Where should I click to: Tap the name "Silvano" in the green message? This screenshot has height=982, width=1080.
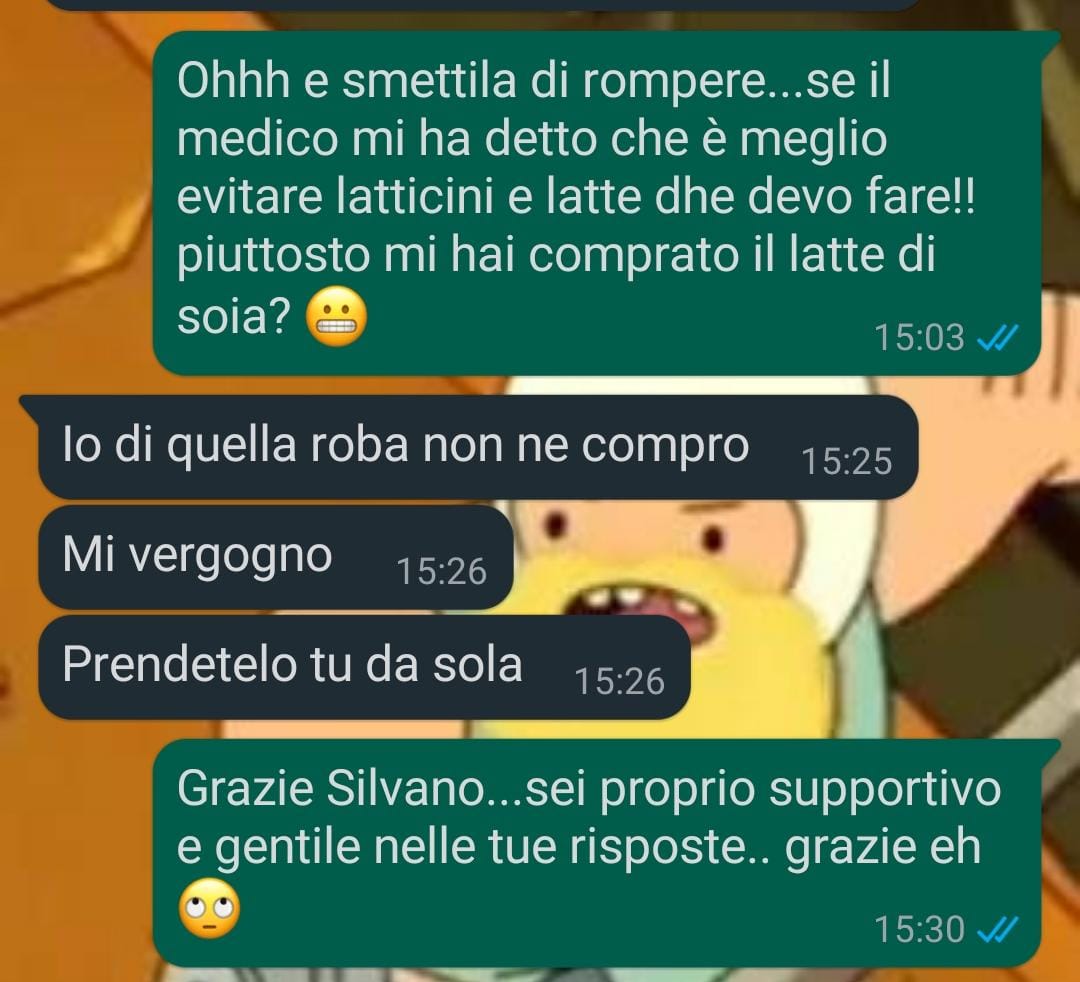click(406, 788)
